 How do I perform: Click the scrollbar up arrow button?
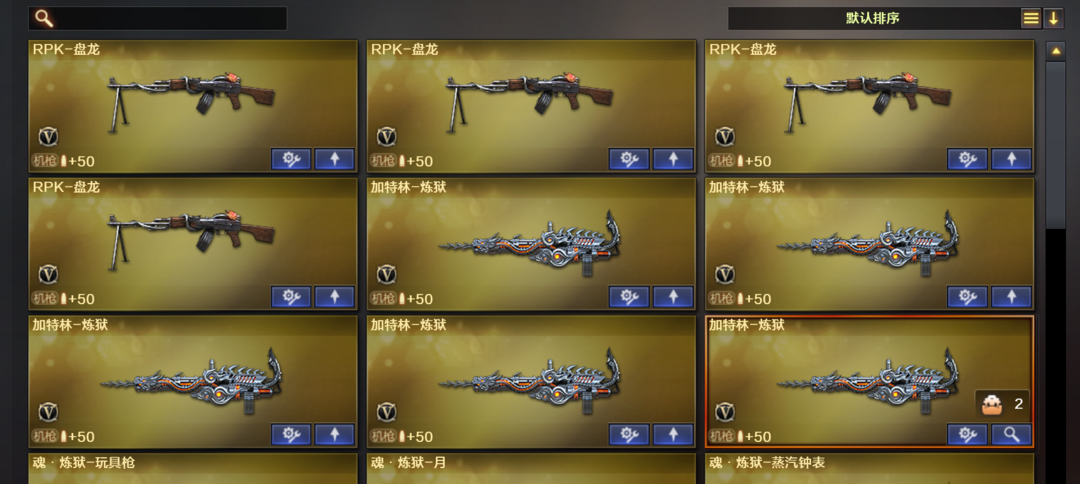coord(1055,51)
